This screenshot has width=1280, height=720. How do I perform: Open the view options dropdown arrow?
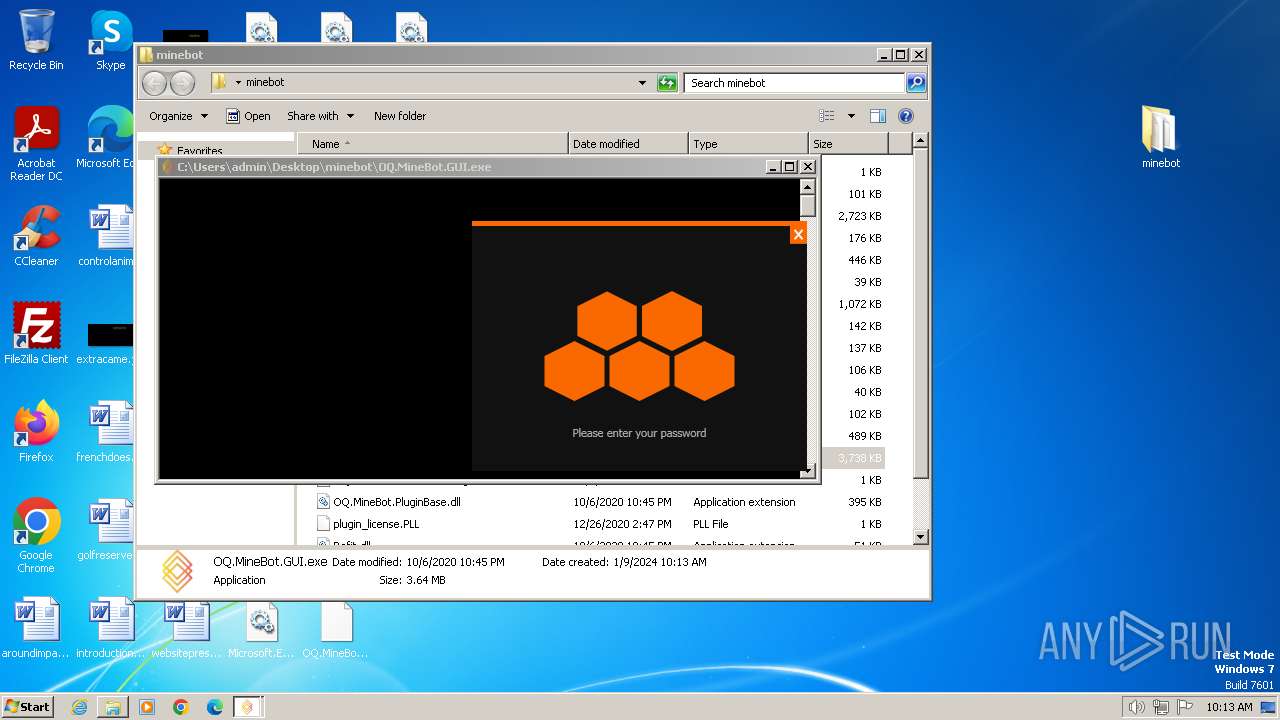point(851,116)
